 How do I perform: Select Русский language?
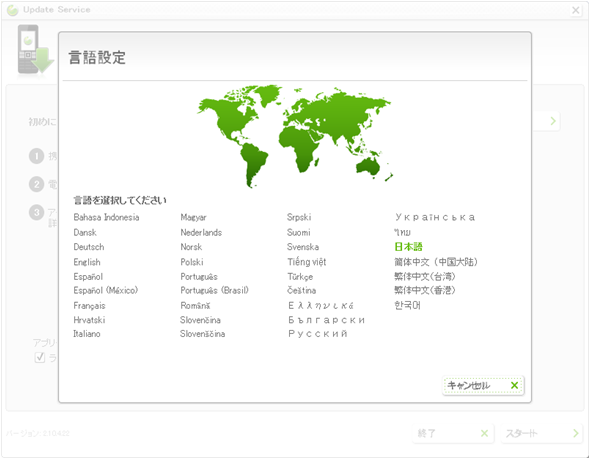(318, 334)
